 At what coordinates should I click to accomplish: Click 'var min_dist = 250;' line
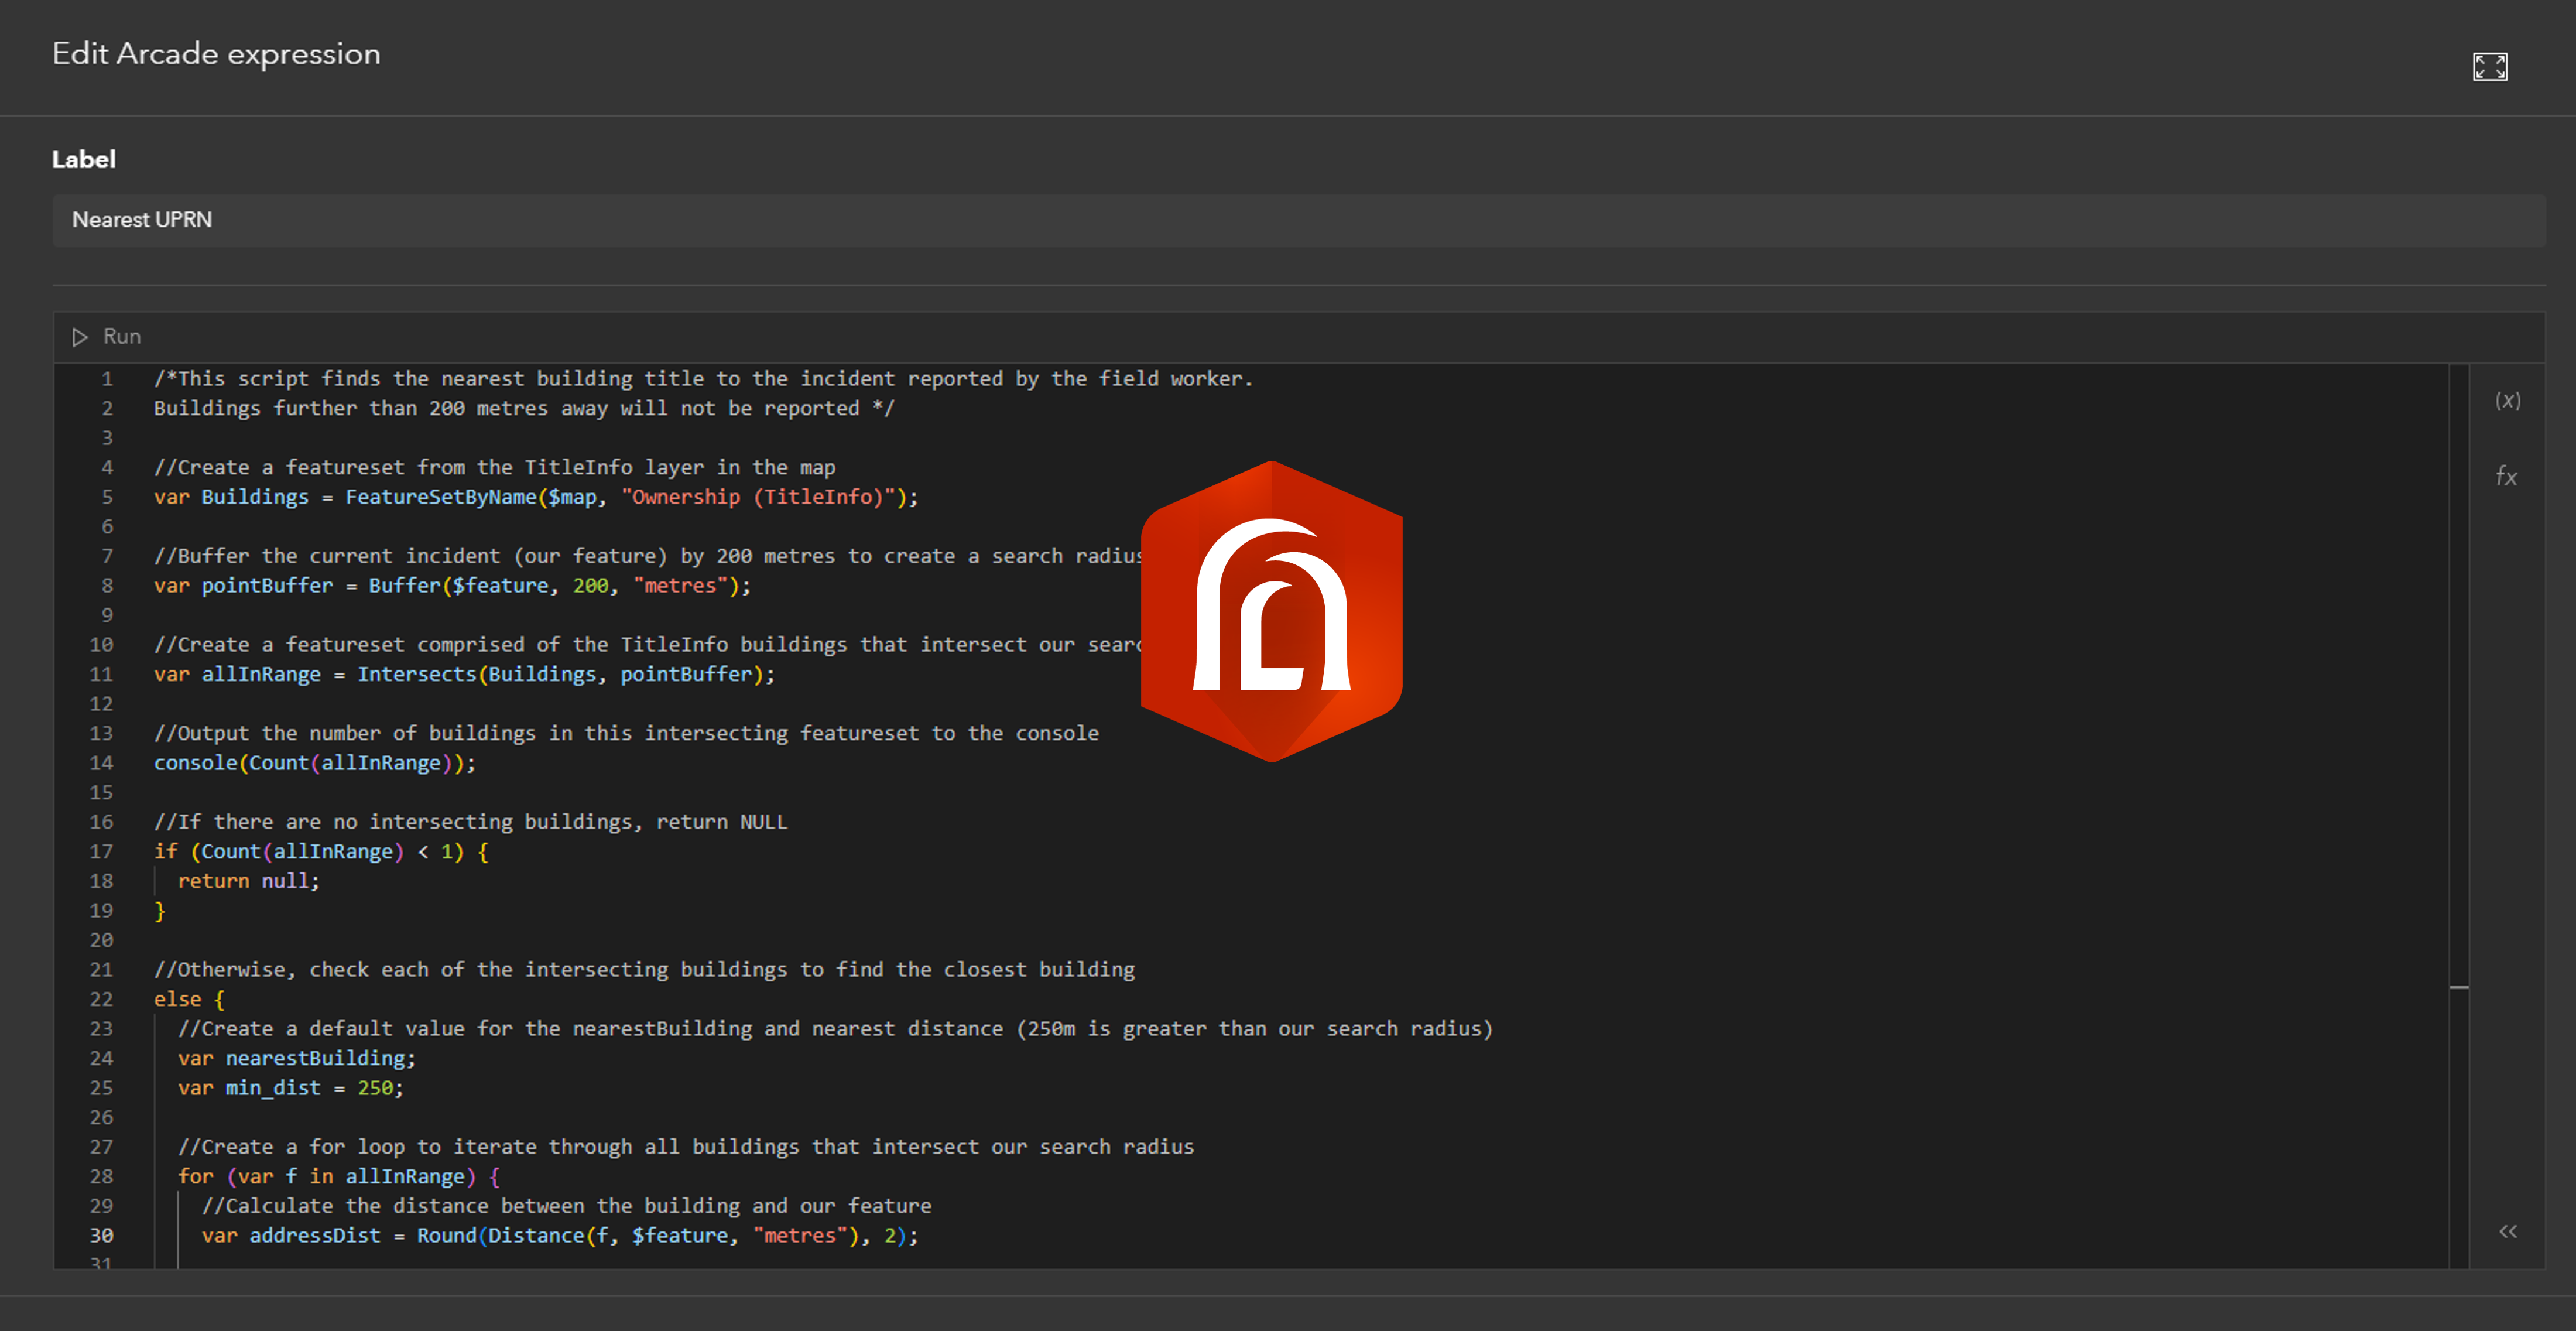tap(290, 1088)
